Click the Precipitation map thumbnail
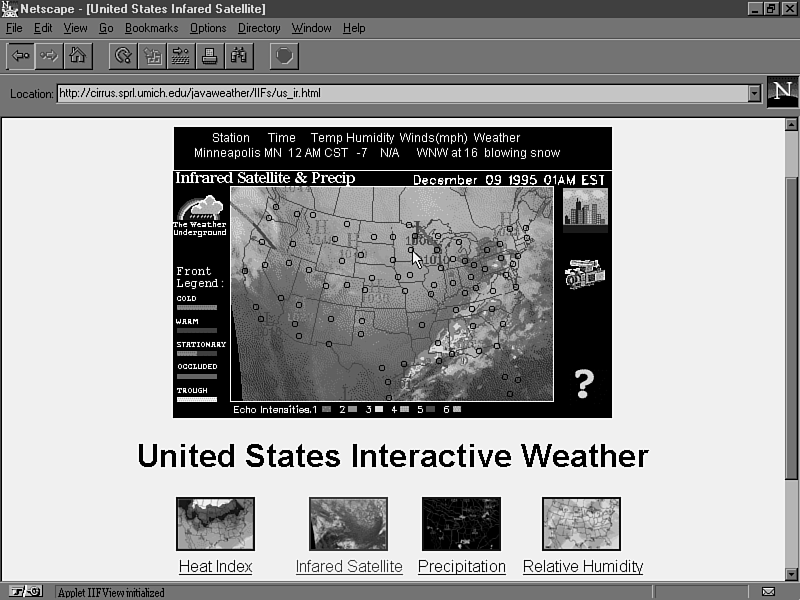 [x=461, y=524]
